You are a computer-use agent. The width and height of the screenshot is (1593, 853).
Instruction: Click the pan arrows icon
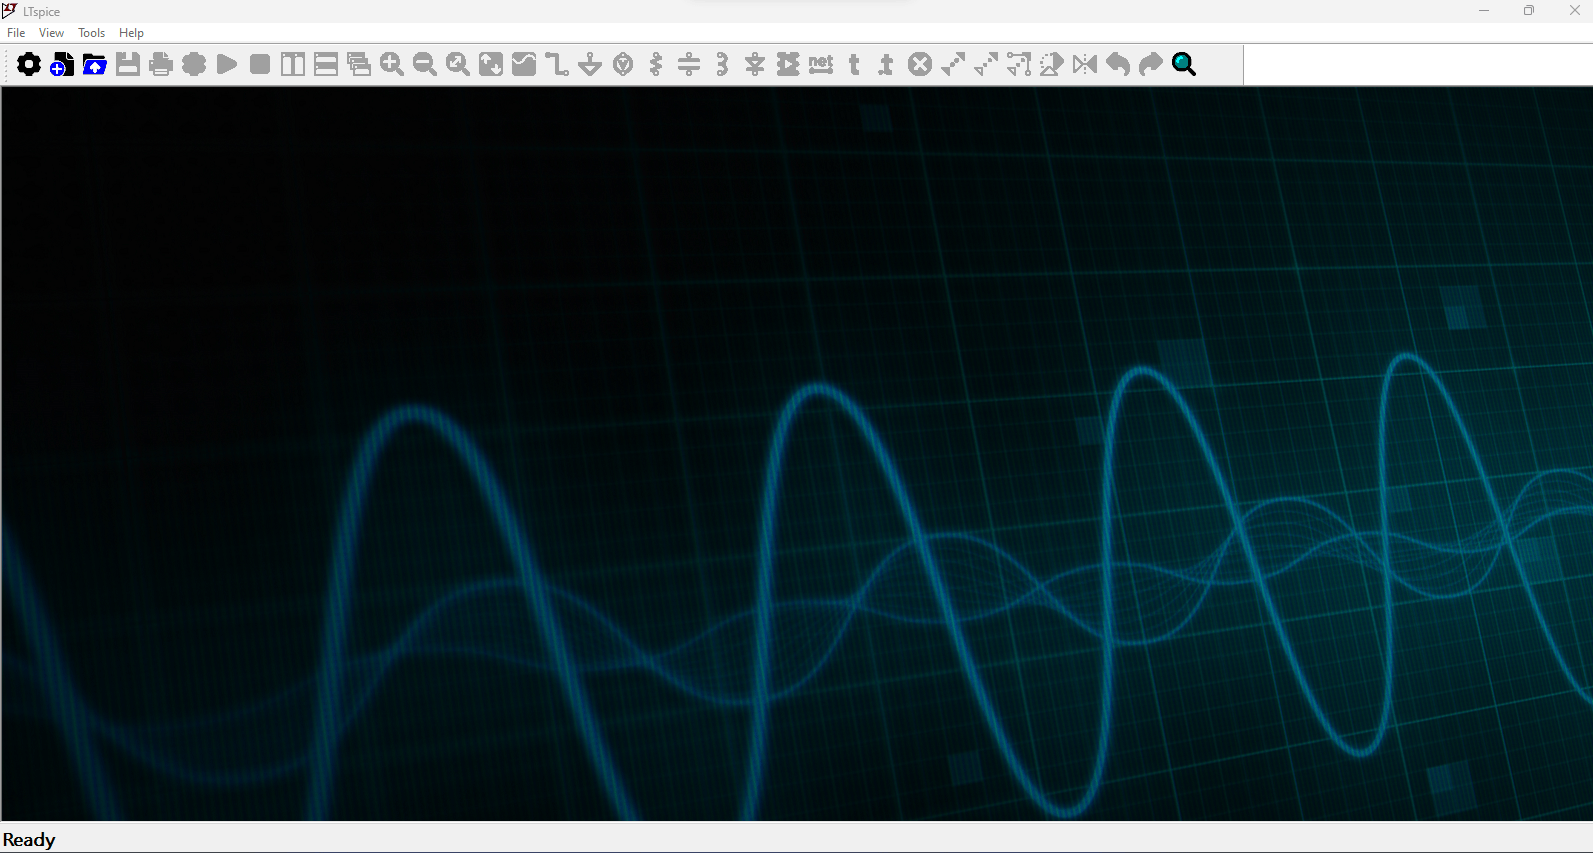pyautogui.click(x=491, y=65)
